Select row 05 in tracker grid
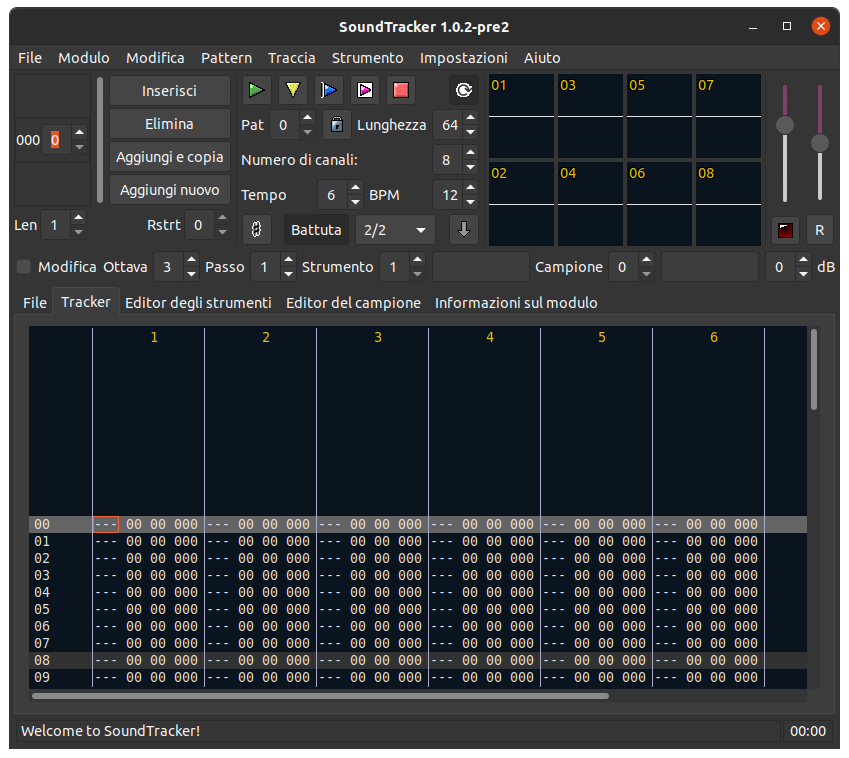849x758 pixels. click(x=417, y=609)
